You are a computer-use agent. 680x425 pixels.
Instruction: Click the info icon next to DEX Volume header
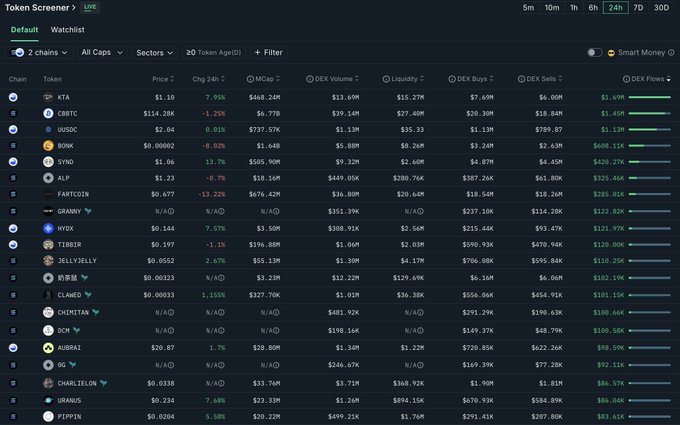[x=310, y=79]
